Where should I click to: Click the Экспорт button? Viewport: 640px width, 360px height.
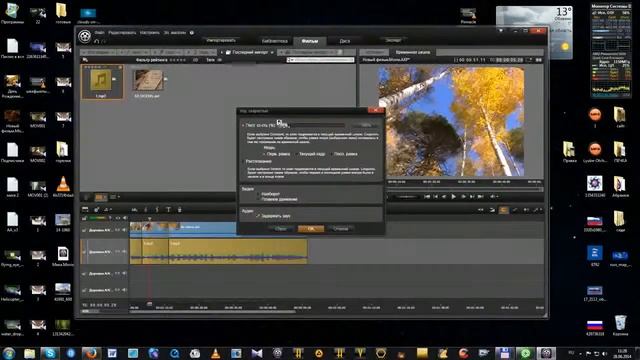pyautogui.click(x=393, y=40)
